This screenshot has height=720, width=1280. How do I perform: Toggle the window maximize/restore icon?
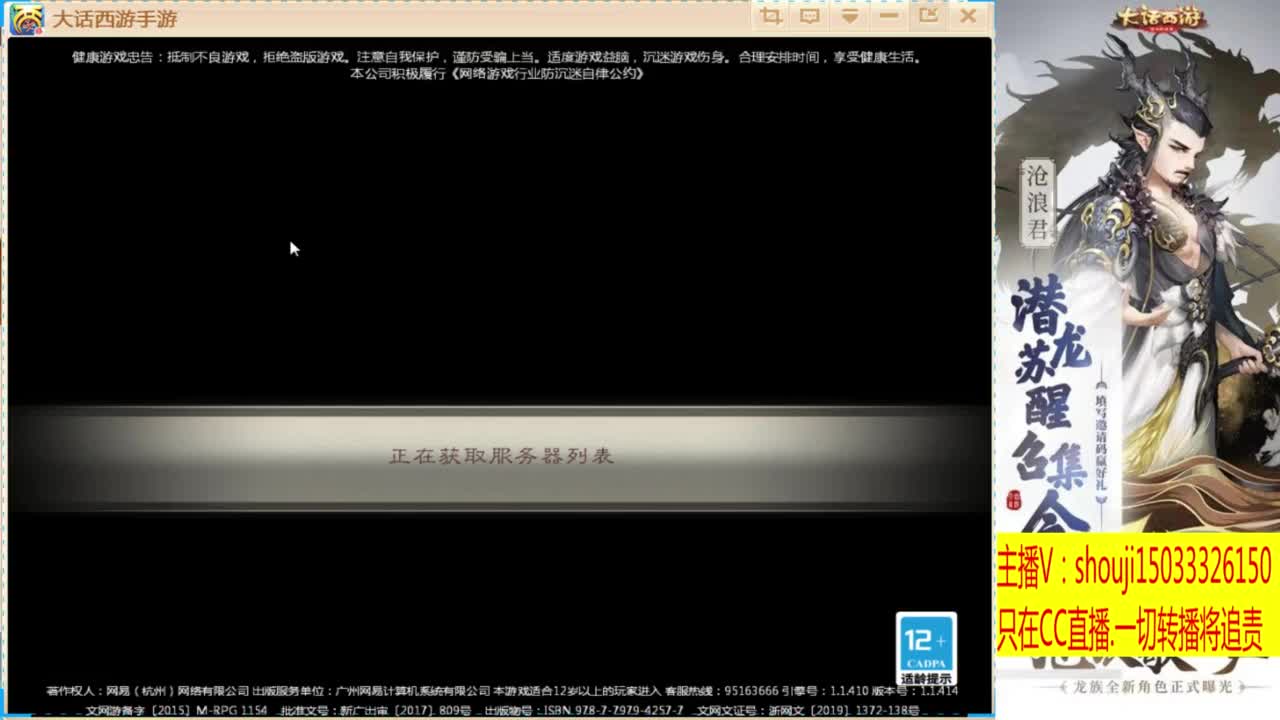tap(928, 16)
